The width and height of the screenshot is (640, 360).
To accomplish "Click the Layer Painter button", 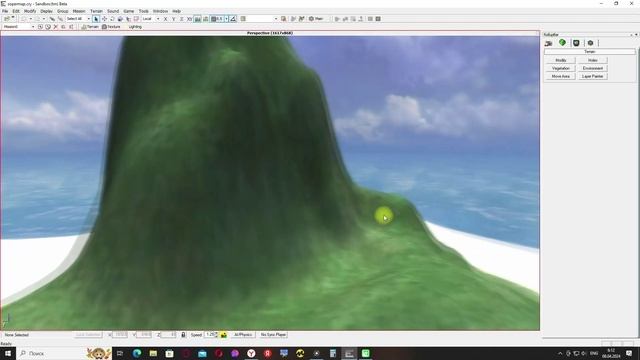I will click(x=593, y=77).
